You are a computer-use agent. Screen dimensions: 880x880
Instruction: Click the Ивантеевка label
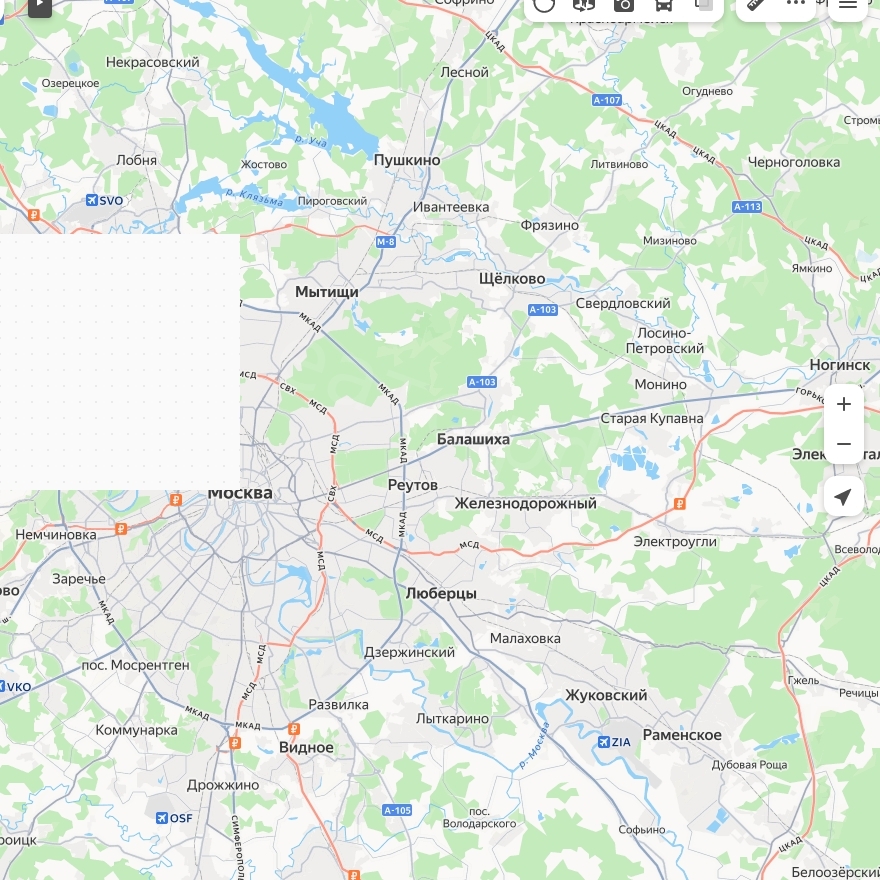tap(451, 207)
